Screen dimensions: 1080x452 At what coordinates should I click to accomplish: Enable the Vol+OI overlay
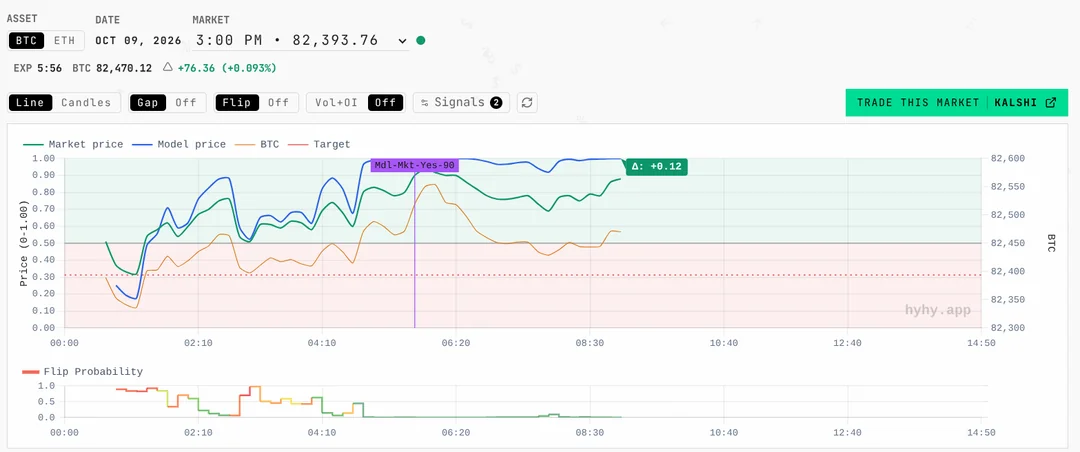[336, 103]
